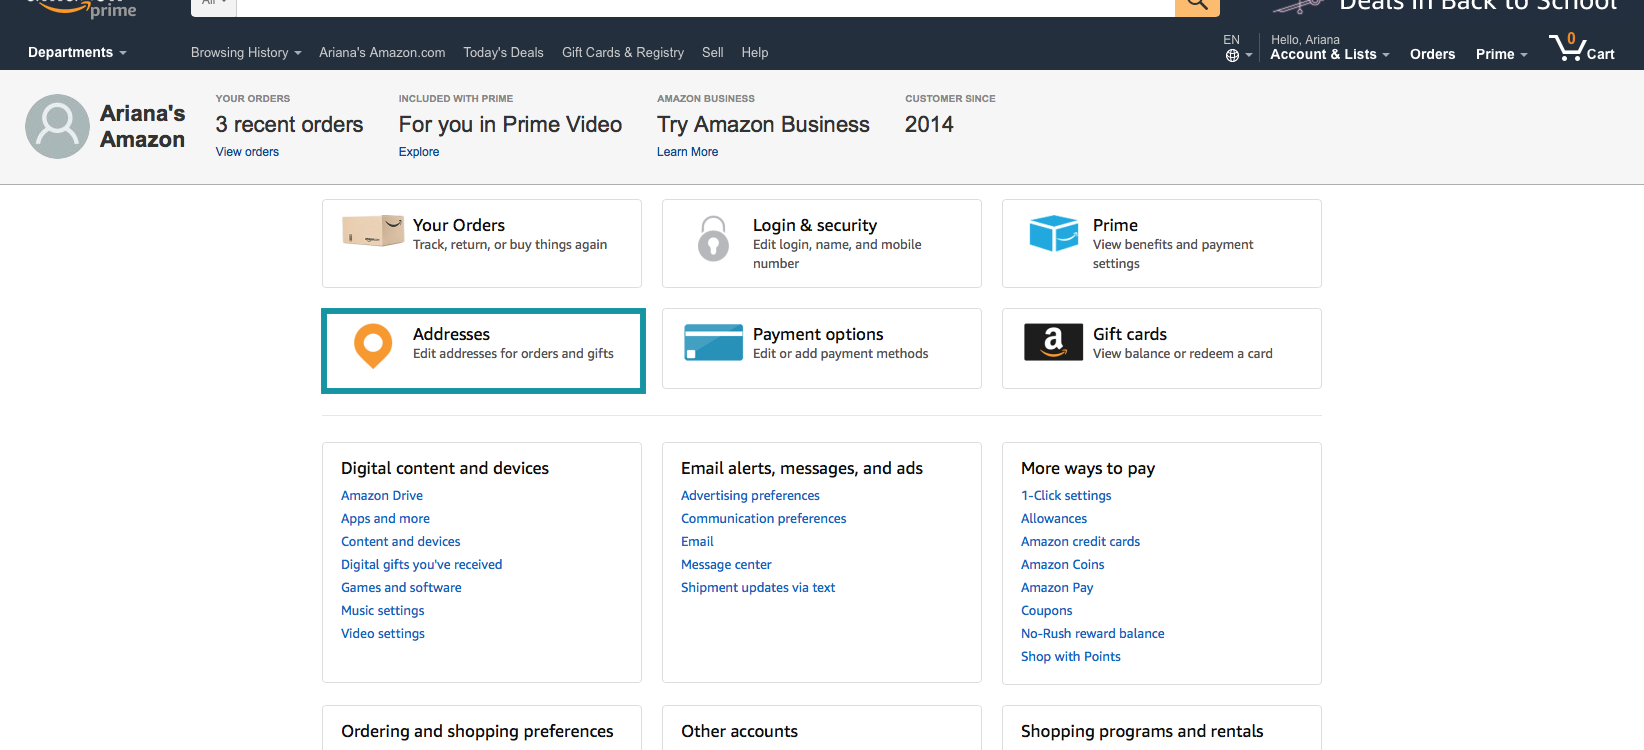This screenshot has height=750, width=1644.
Task: Click the Payment options credit card icon
Action: coord(713,342)
